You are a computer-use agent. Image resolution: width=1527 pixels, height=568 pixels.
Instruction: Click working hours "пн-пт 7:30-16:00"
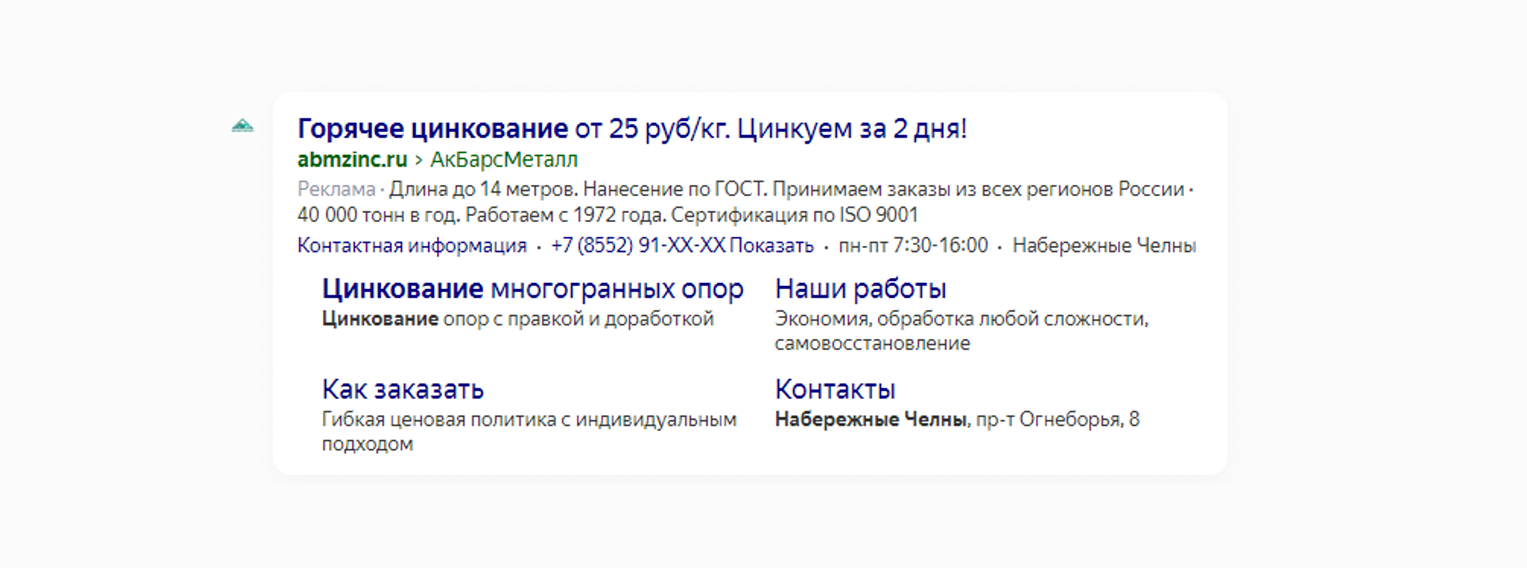click(913, 246)
